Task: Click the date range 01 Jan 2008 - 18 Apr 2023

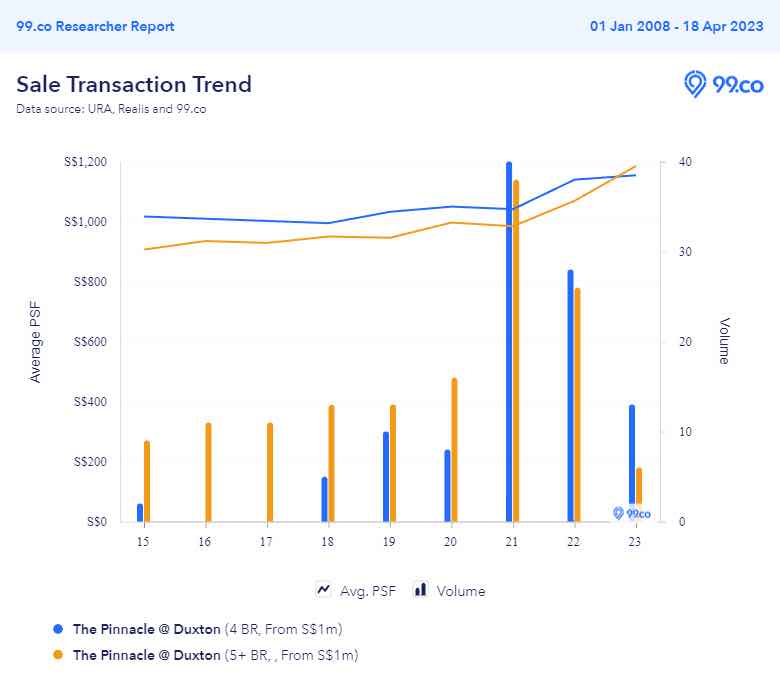Action: tap(677, 26)
